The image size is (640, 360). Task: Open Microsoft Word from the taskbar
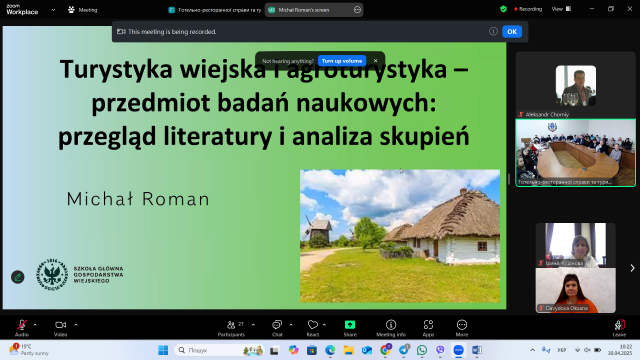477,350
